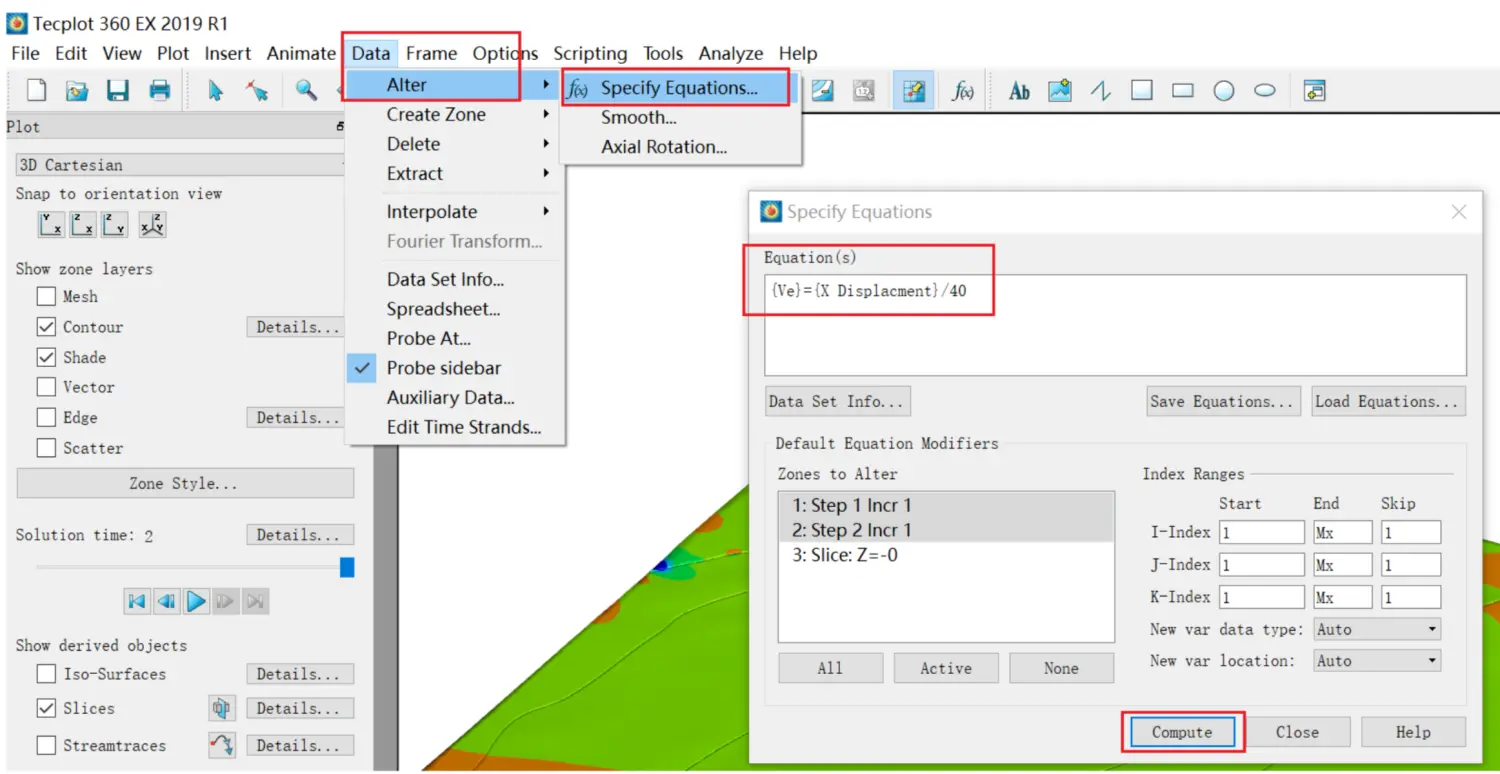Open the 3D Cartesian plot type dropdown
The height and width of the screenshot is (774, 1500).
(181, 165)
